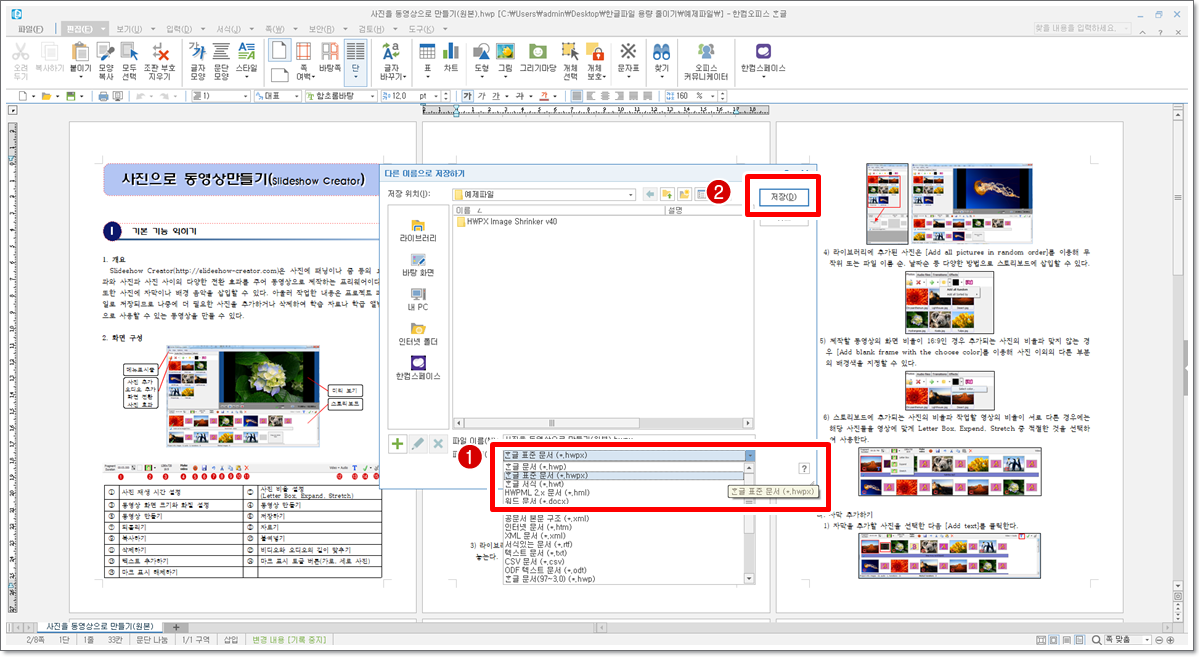Open the 검토 menu
The image size is (1200, 657).
click(372, 29)
